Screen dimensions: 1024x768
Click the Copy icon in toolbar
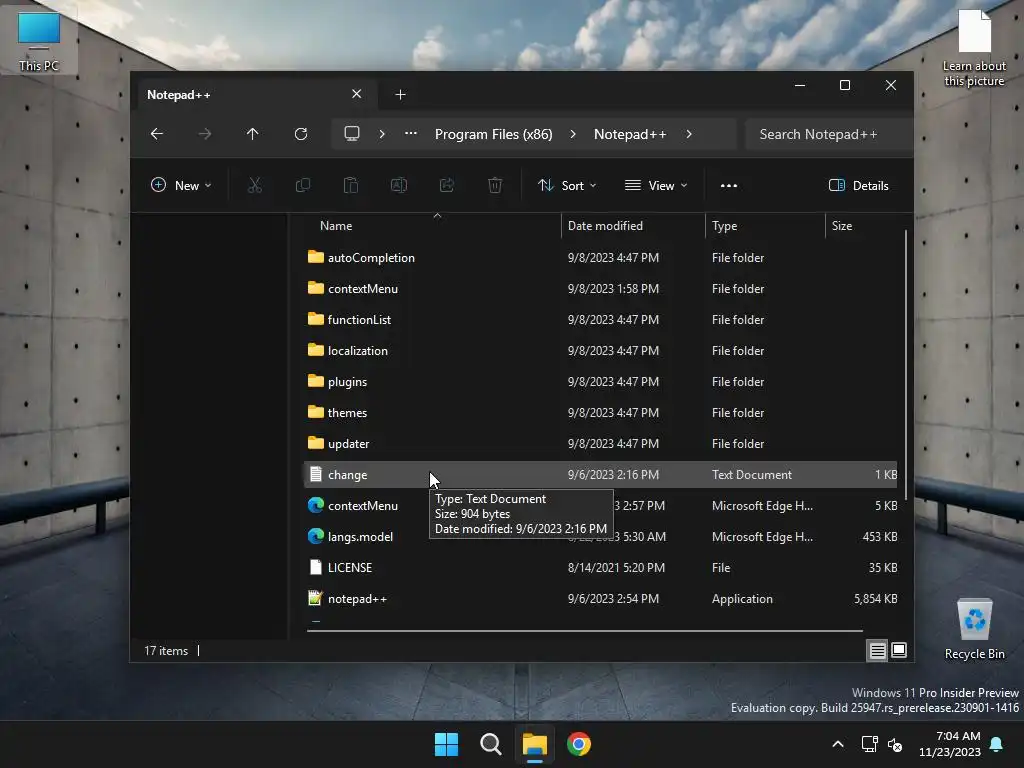click(x=302, y=185)
